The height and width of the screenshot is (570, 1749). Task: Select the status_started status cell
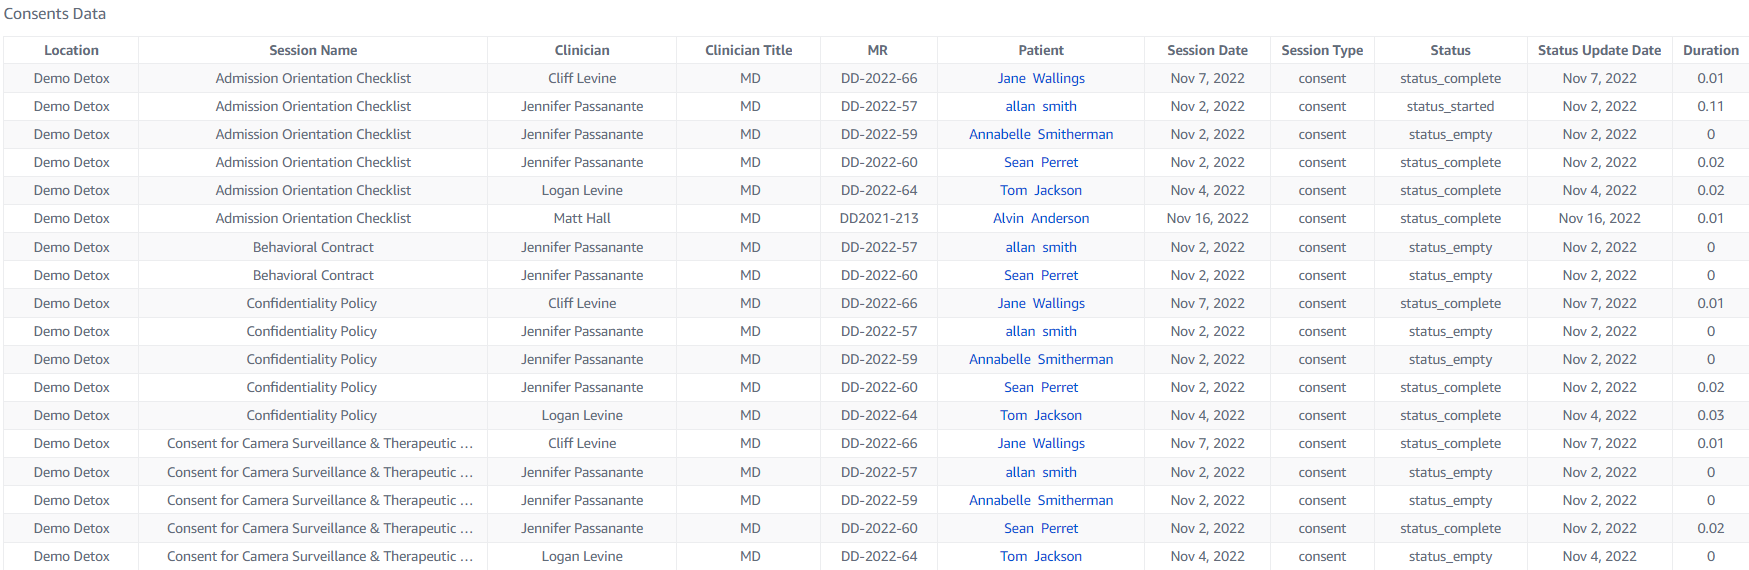pyautogui.click(x=1450, y=106)
